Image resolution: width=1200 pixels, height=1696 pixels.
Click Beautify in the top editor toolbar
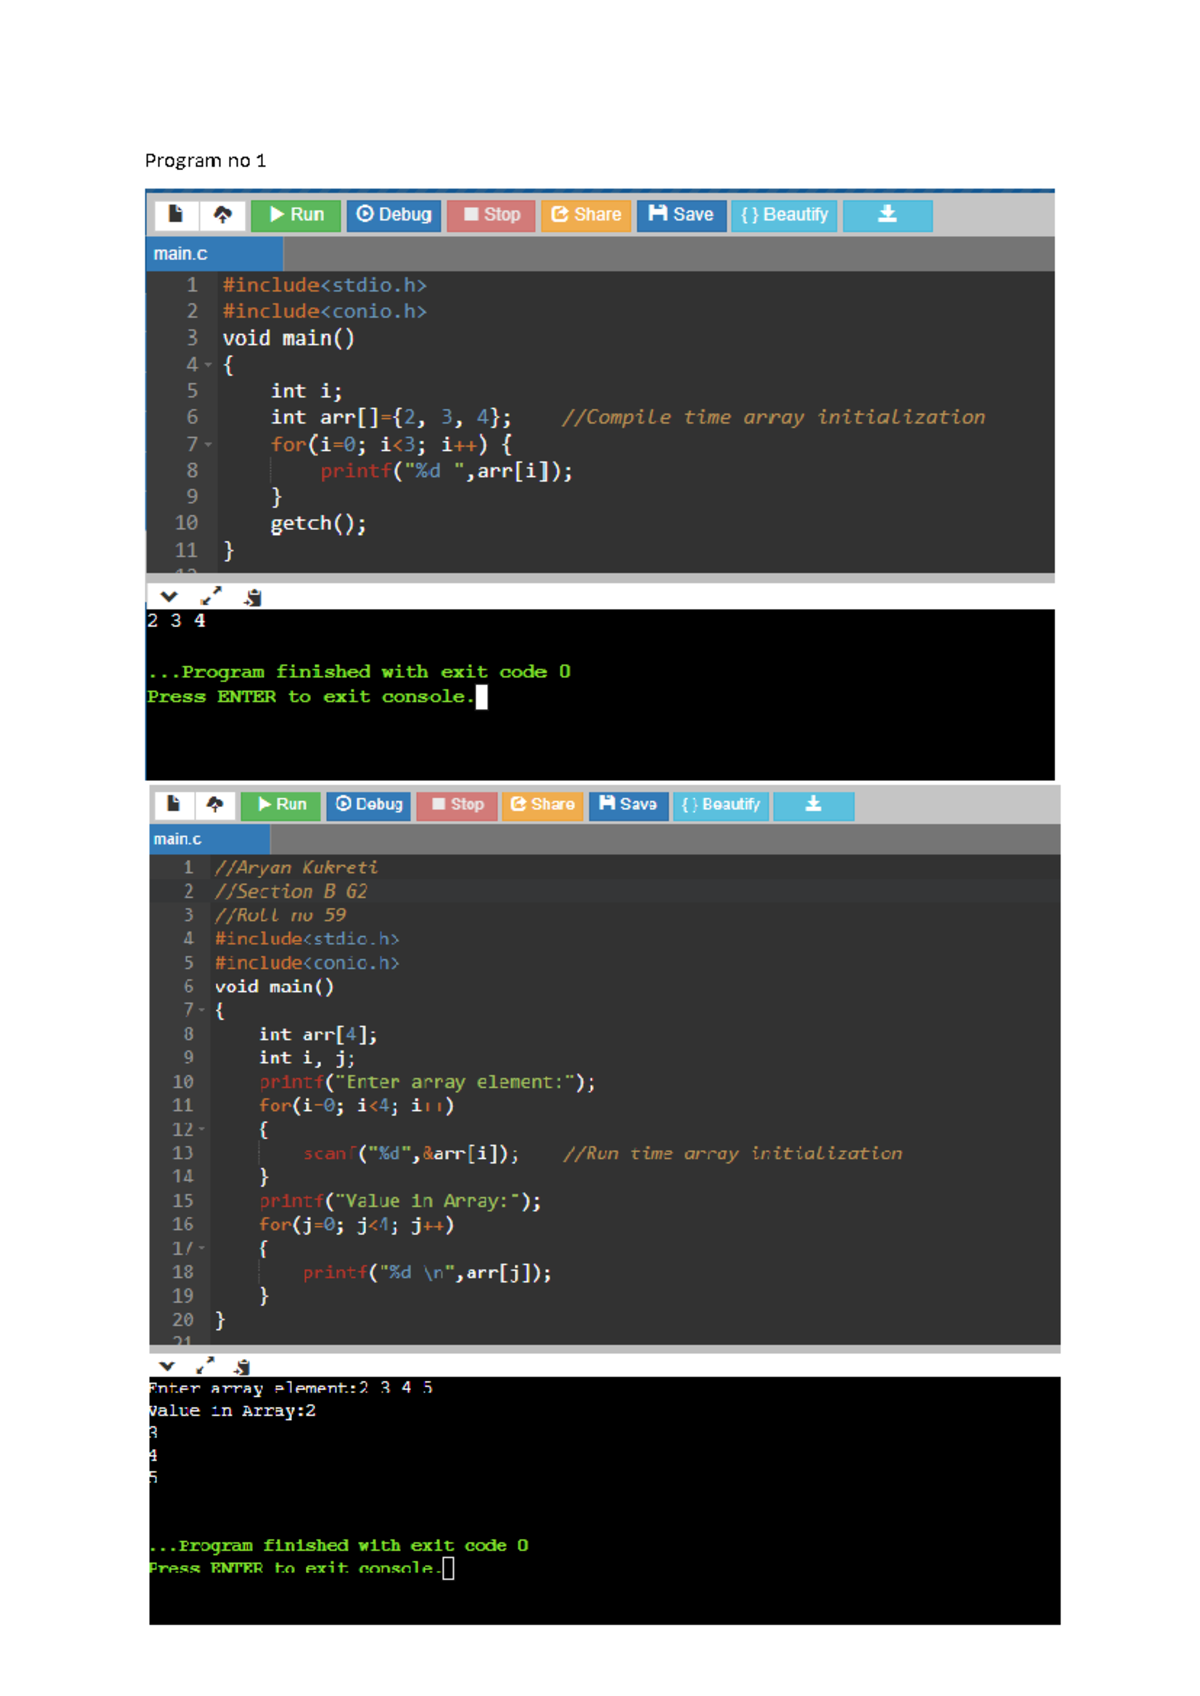click(785, 215)
